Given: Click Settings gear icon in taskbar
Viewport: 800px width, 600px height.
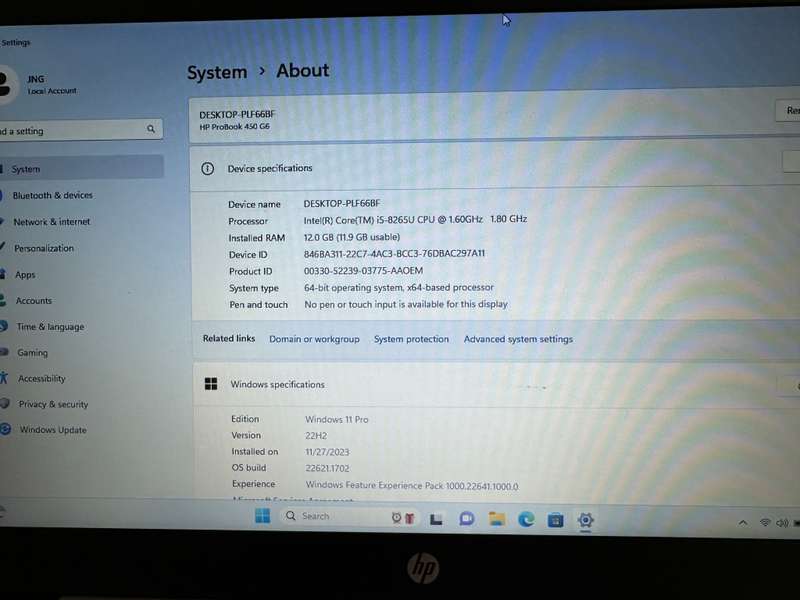Looking at the screenshot, I should click(586, 520).
